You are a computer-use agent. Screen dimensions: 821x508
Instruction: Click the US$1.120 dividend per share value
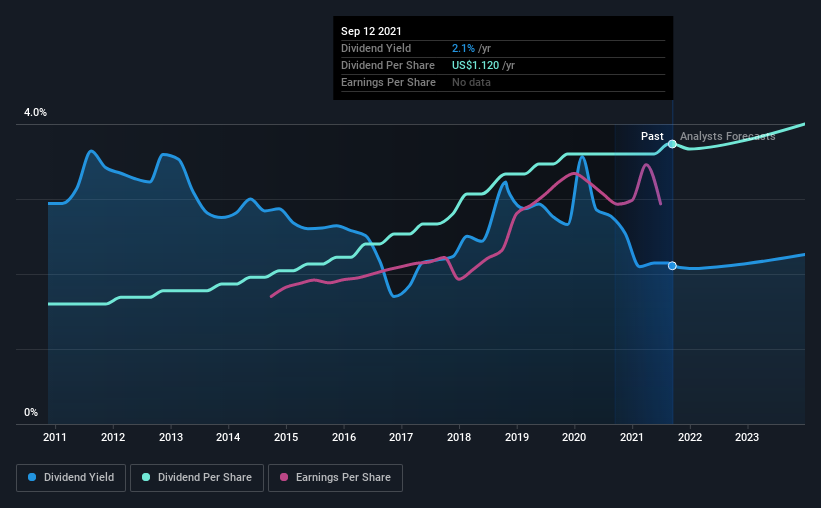[x=475, y=65]
